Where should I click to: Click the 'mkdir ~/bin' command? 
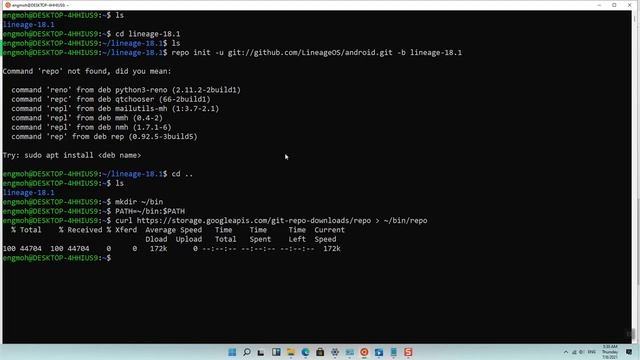139,202
